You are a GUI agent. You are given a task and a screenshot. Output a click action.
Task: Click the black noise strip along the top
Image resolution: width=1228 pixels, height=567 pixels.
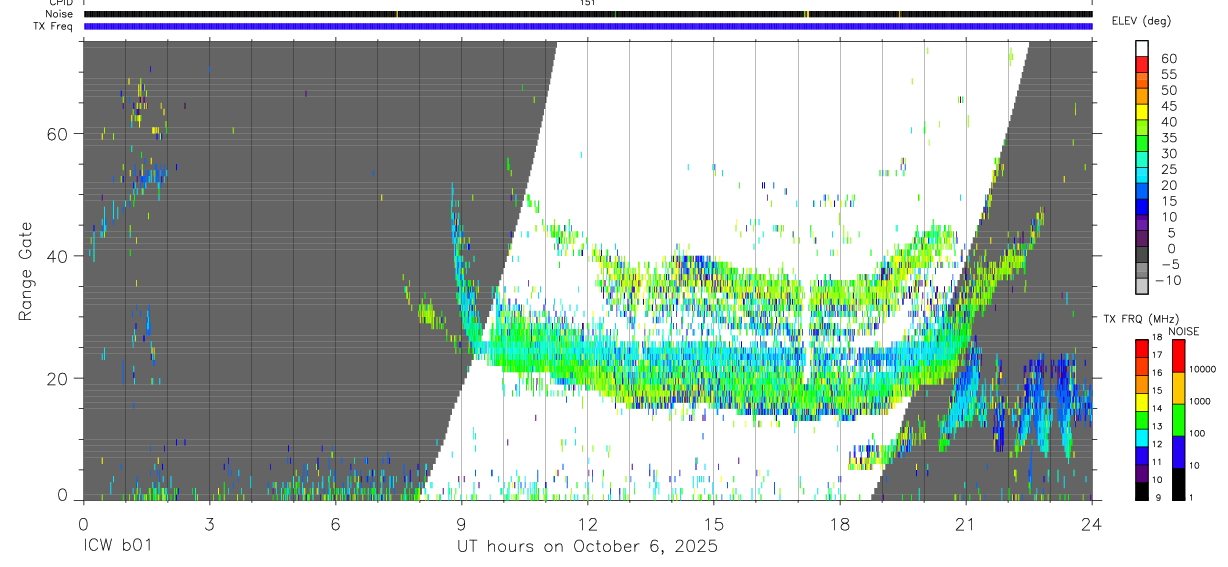point(587,14)
